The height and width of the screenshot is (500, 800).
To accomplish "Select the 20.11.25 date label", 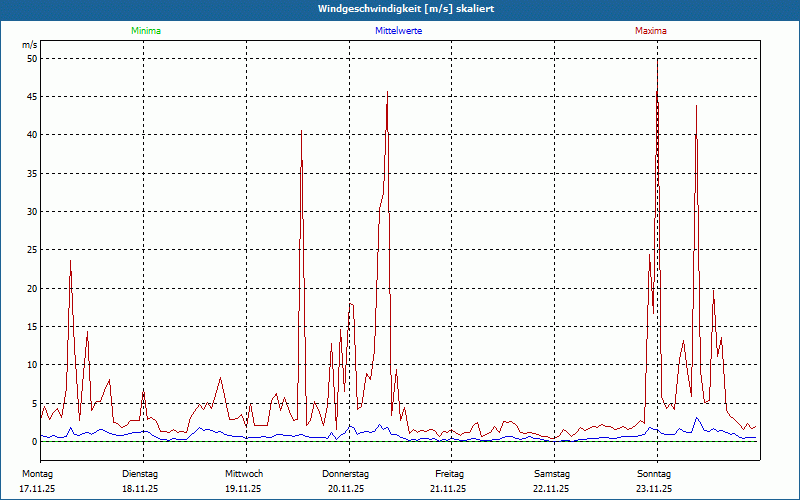I will [x=346, y=489].
